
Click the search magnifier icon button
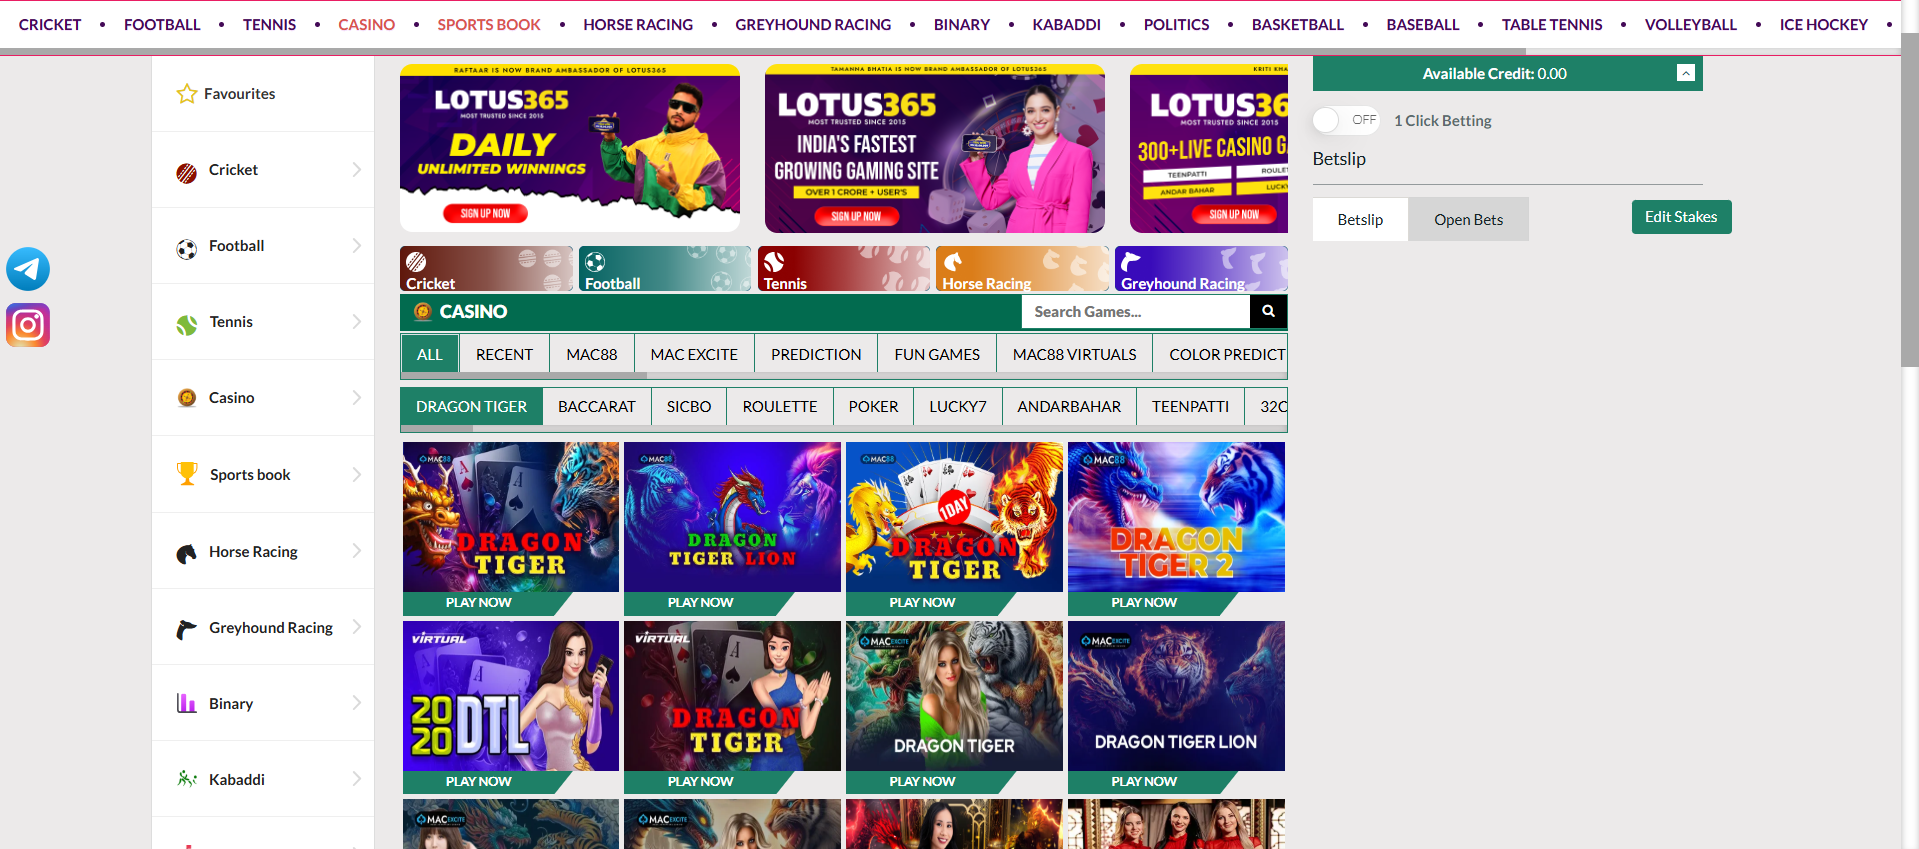[x=1268, y=311]
